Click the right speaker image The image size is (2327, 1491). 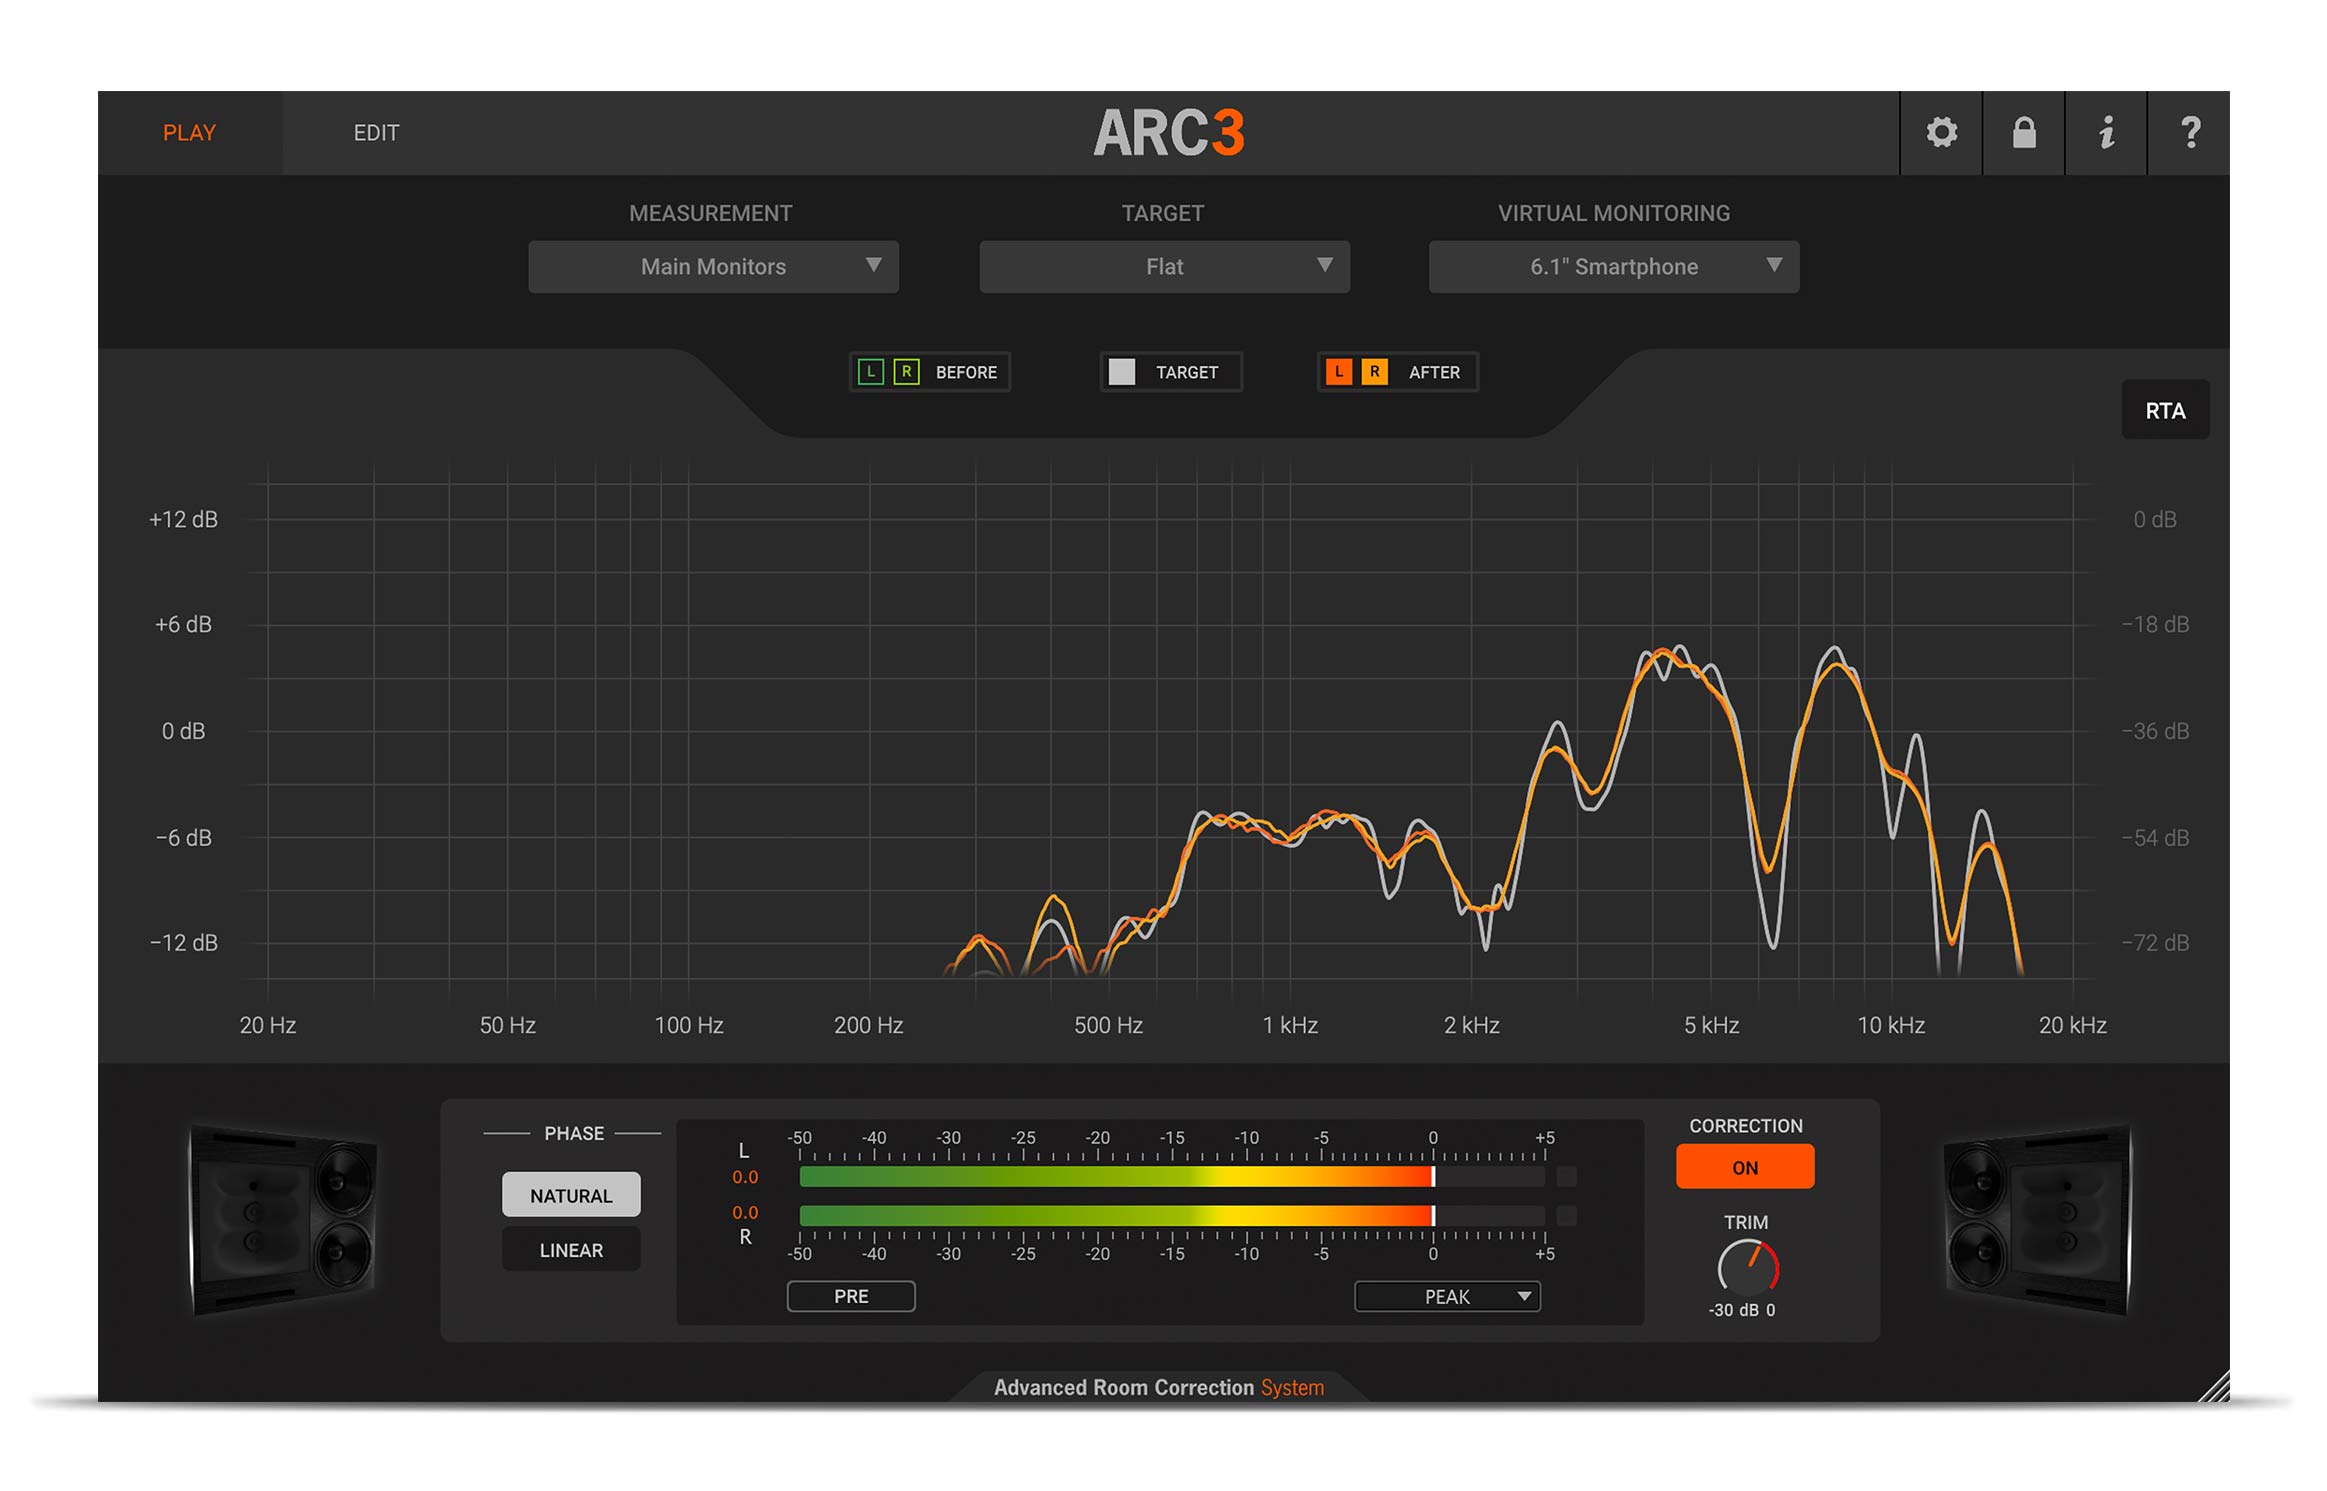point(2038,1219)
